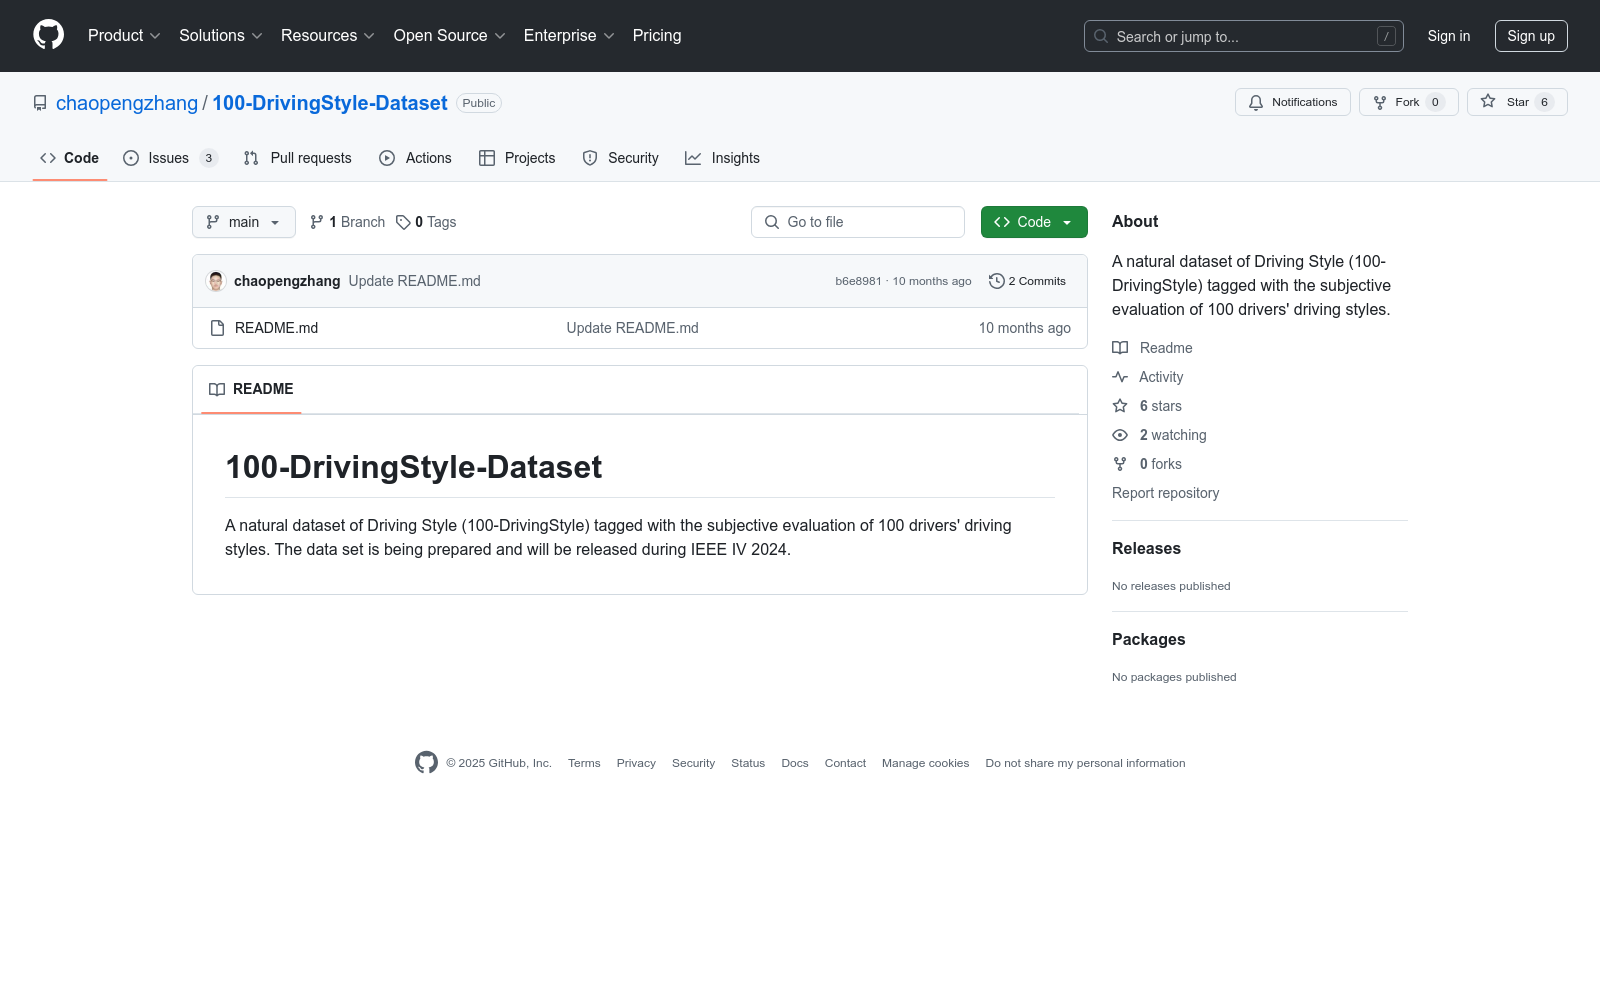Click the commit history clock icon
This screenshot has height=1000, width=1600.
click(996, 281)
